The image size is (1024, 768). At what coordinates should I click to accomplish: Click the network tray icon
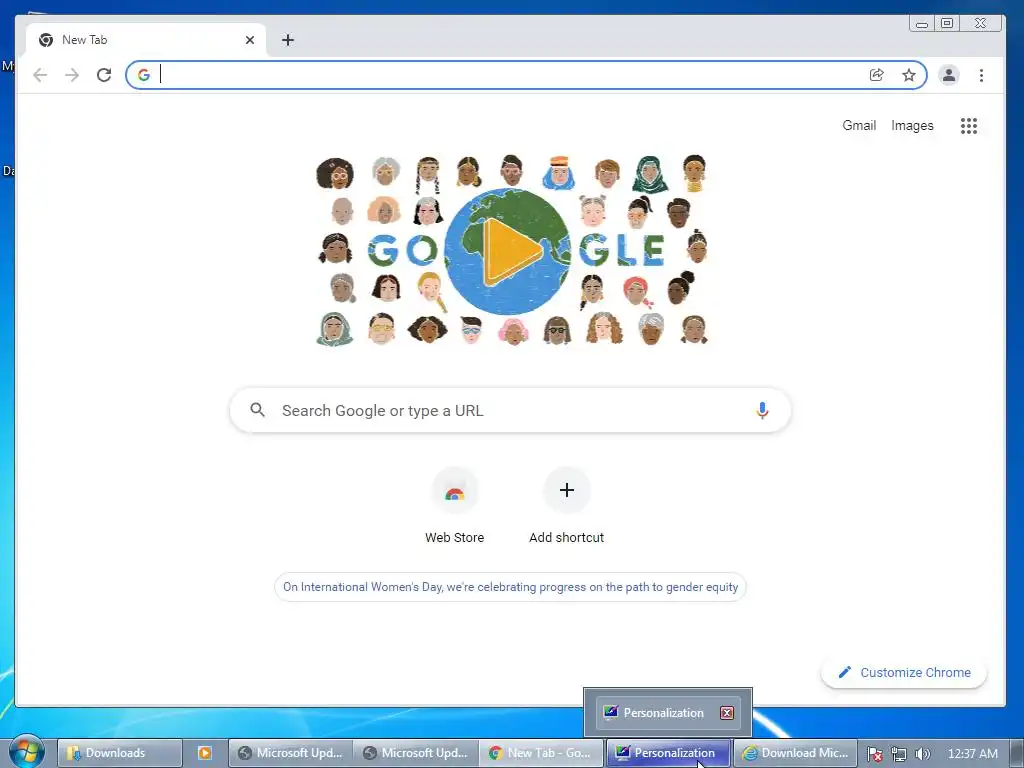[899, 754]
